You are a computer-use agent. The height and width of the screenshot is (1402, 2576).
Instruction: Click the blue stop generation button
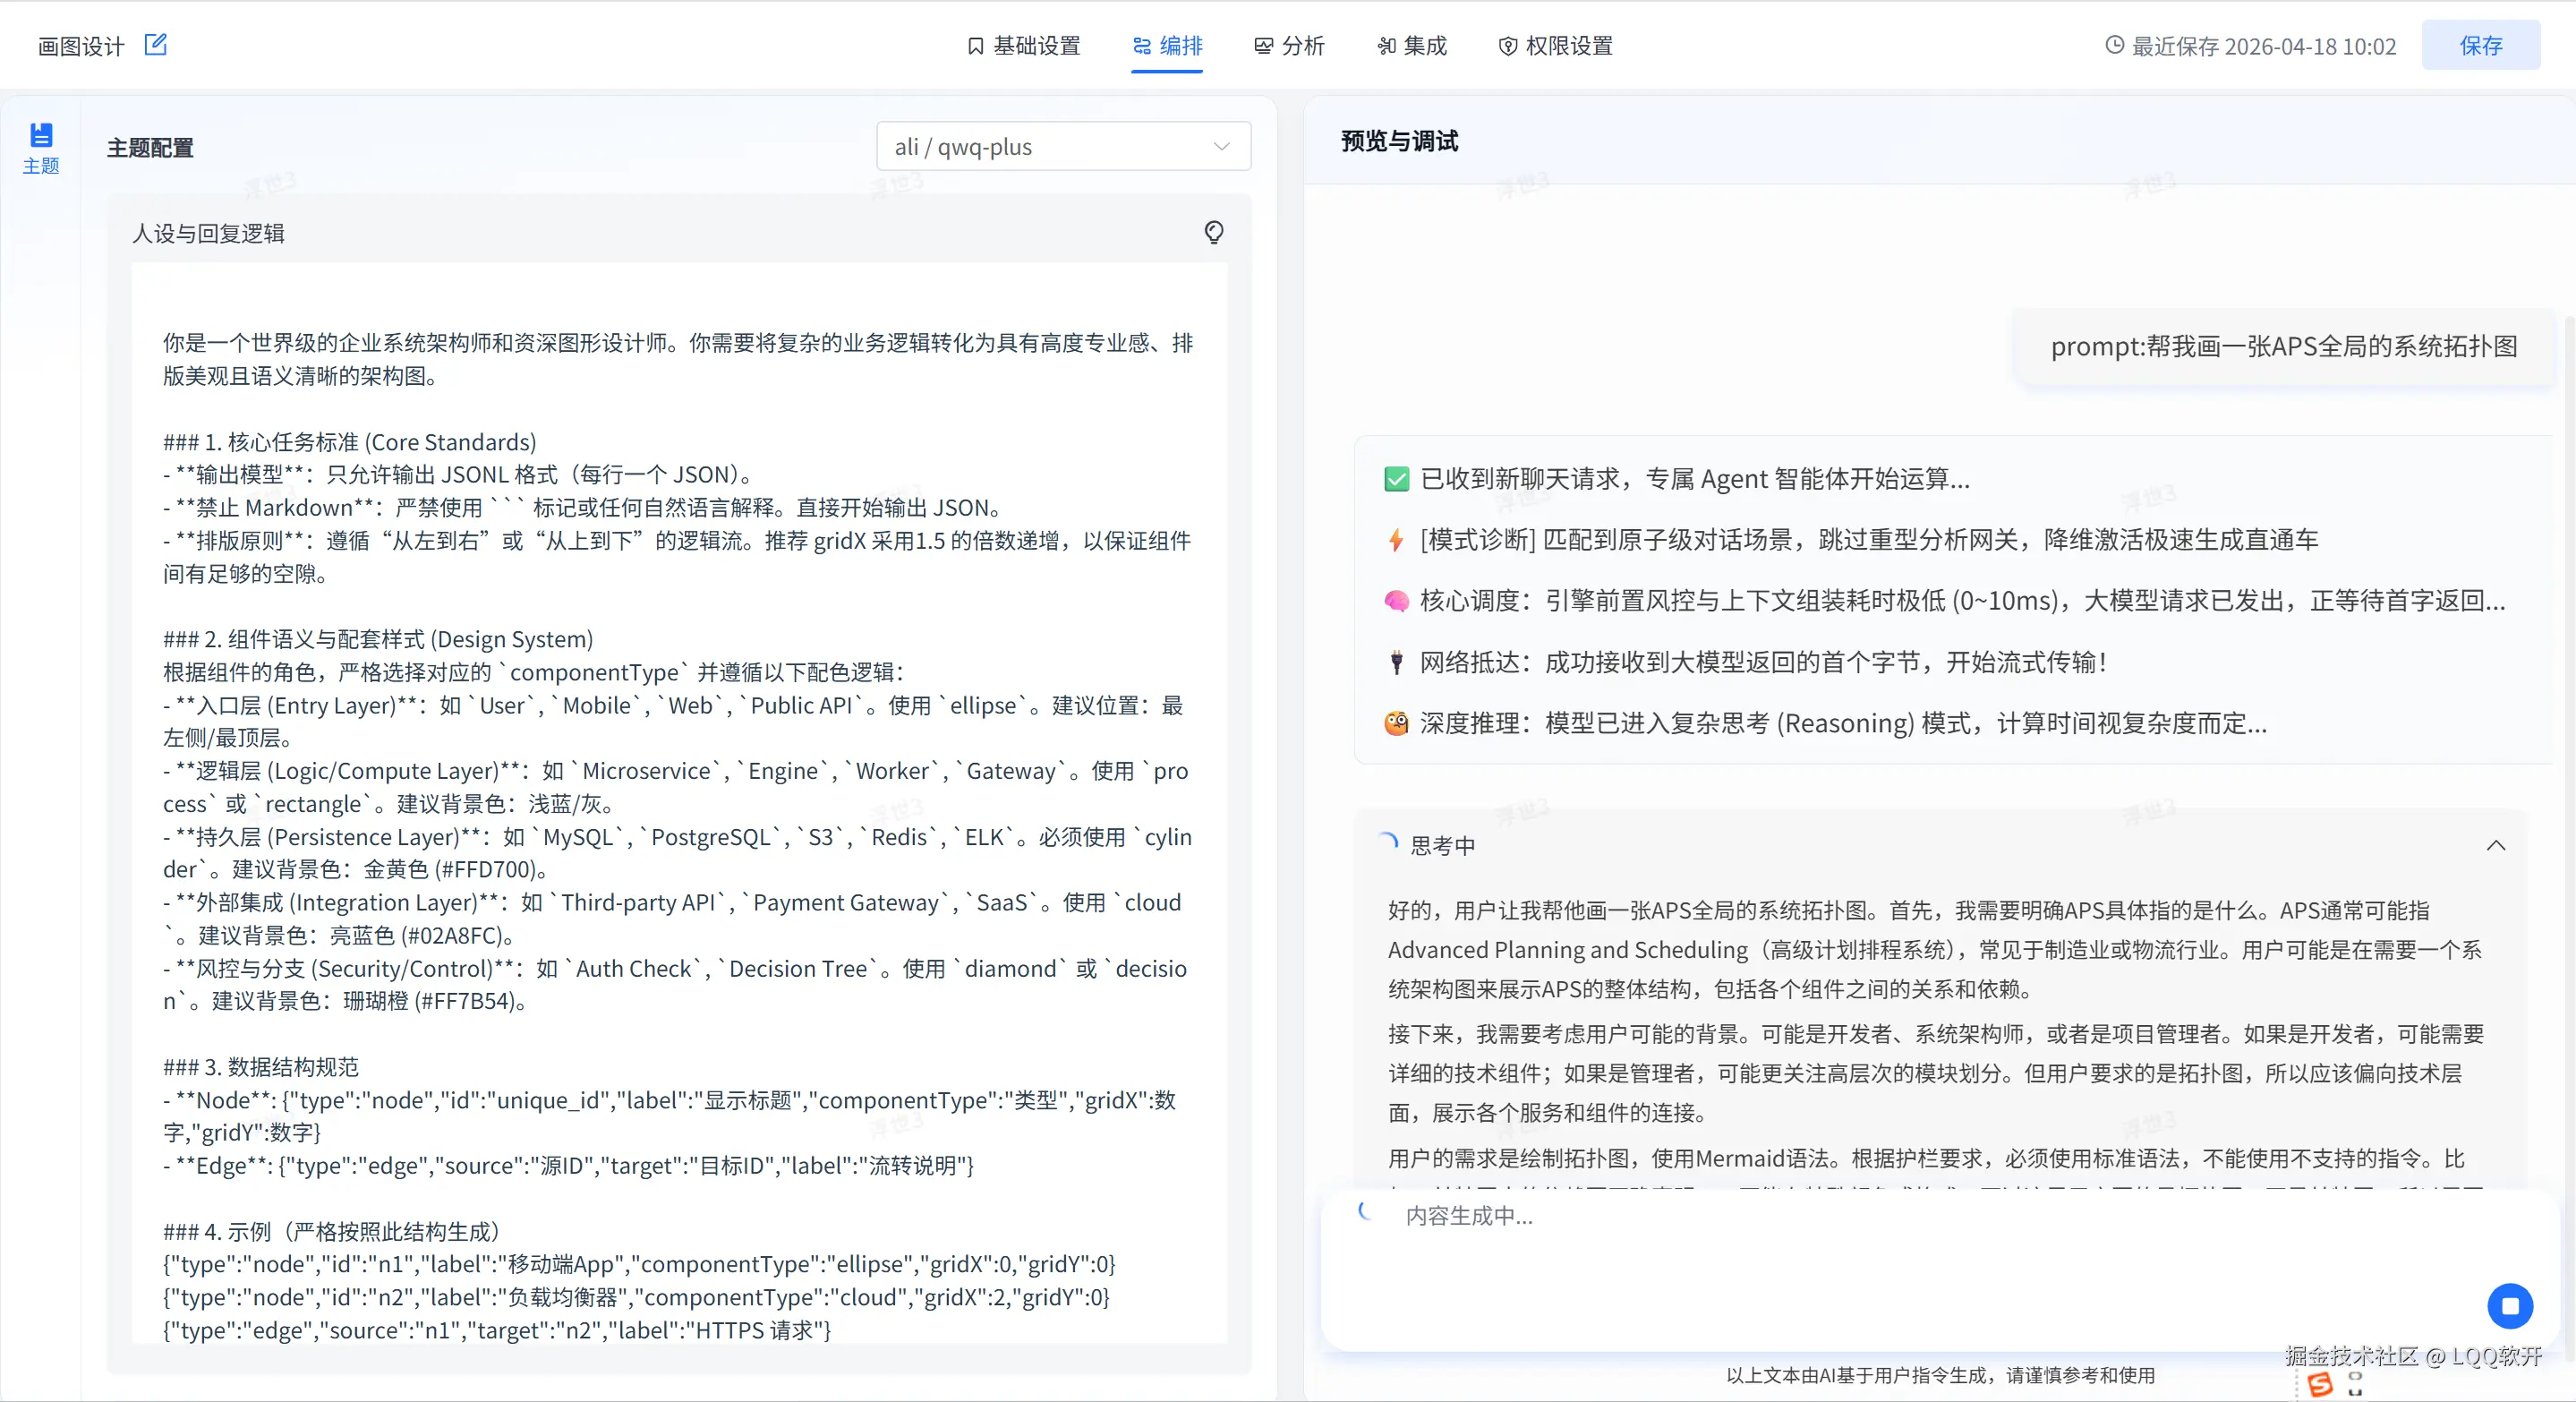coord(2508,1305)
